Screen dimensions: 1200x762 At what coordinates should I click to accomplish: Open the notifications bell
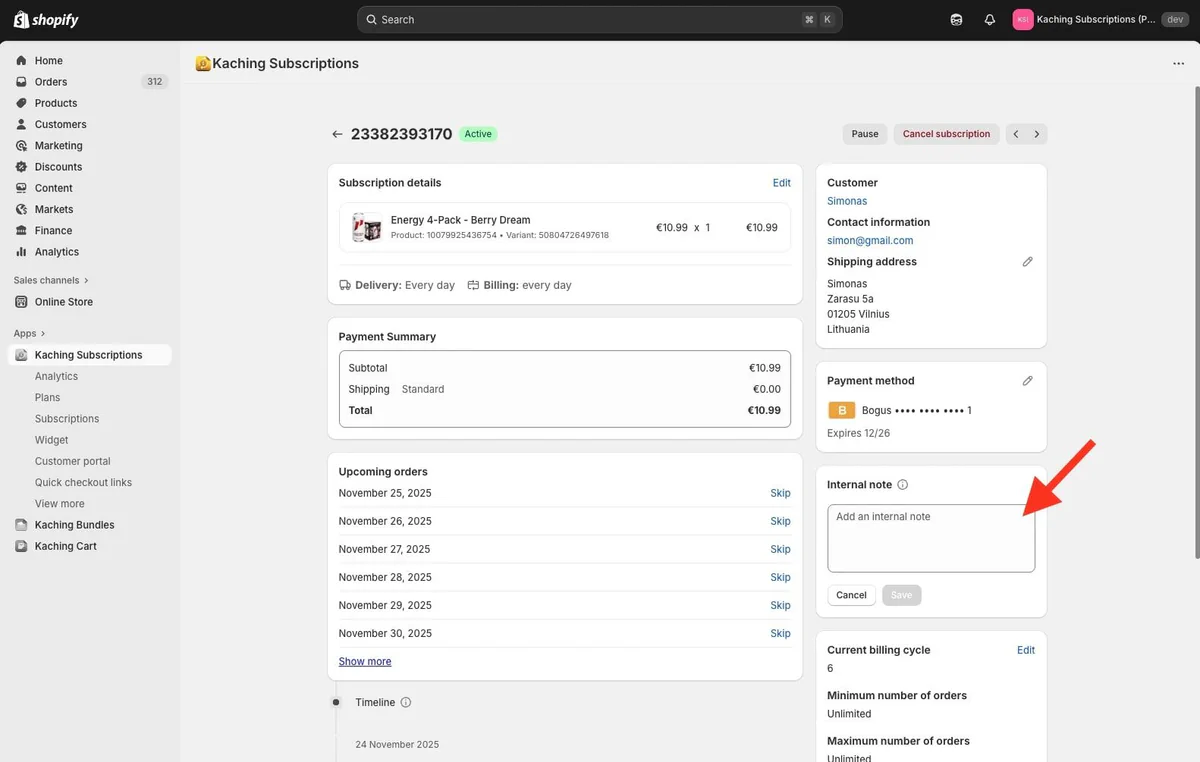click(x=990, y=20)
